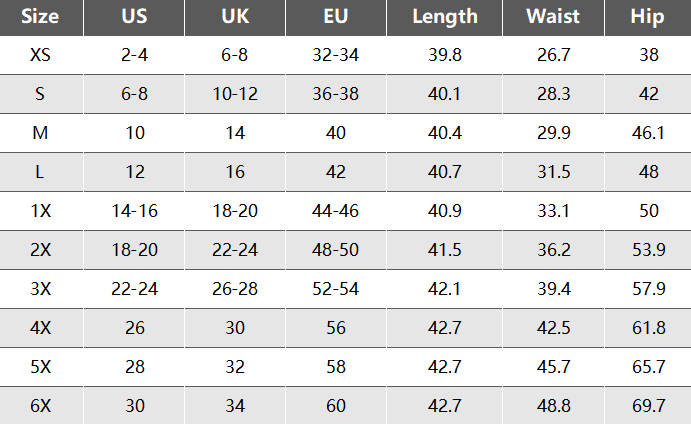Screen dimensions: 691x424
Task: Select the Length column header
Action: click(x=445, y=17)
